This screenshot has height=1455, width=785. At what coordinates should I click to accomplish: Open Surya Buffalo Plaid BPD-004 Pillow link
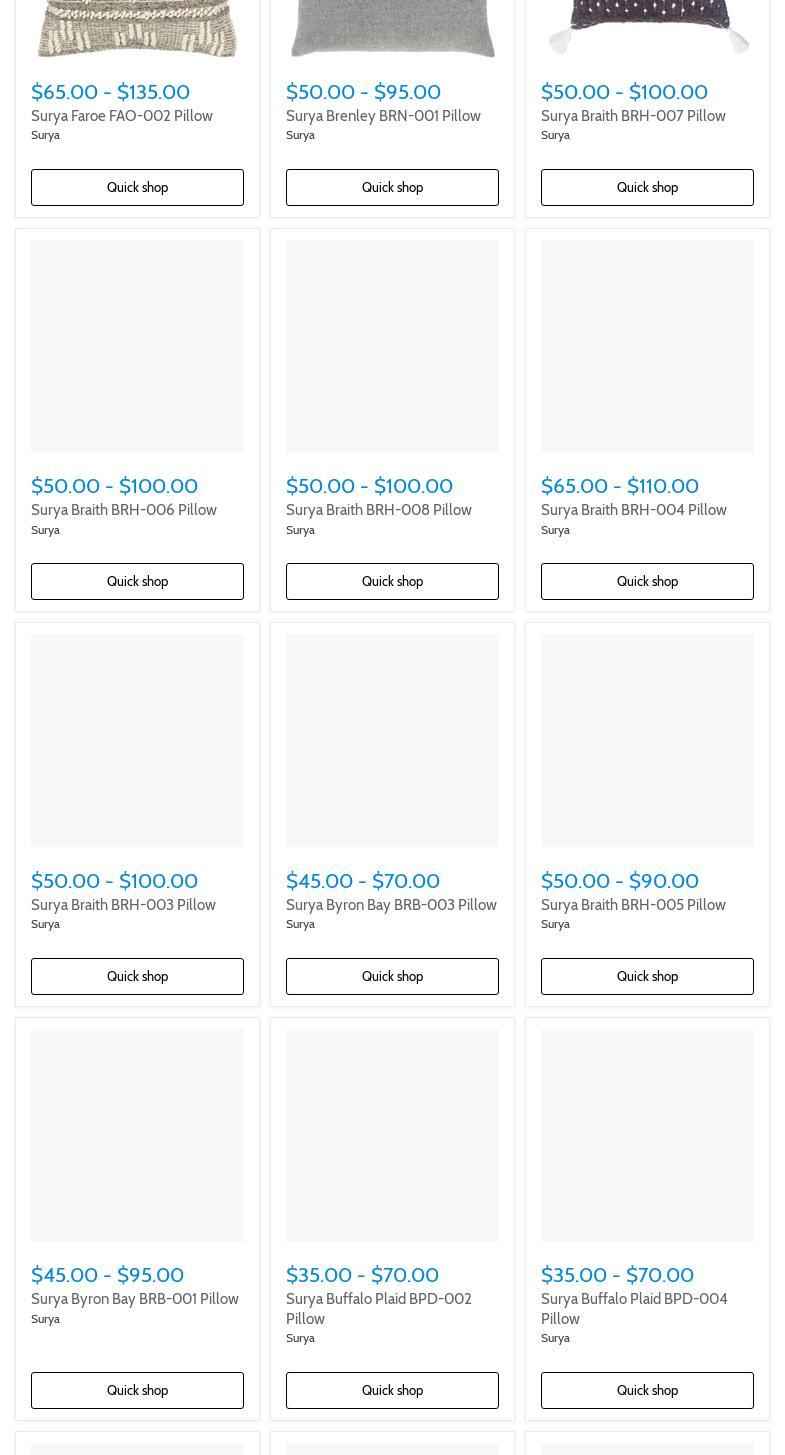pyautogui.click(x=634, y=1309)
